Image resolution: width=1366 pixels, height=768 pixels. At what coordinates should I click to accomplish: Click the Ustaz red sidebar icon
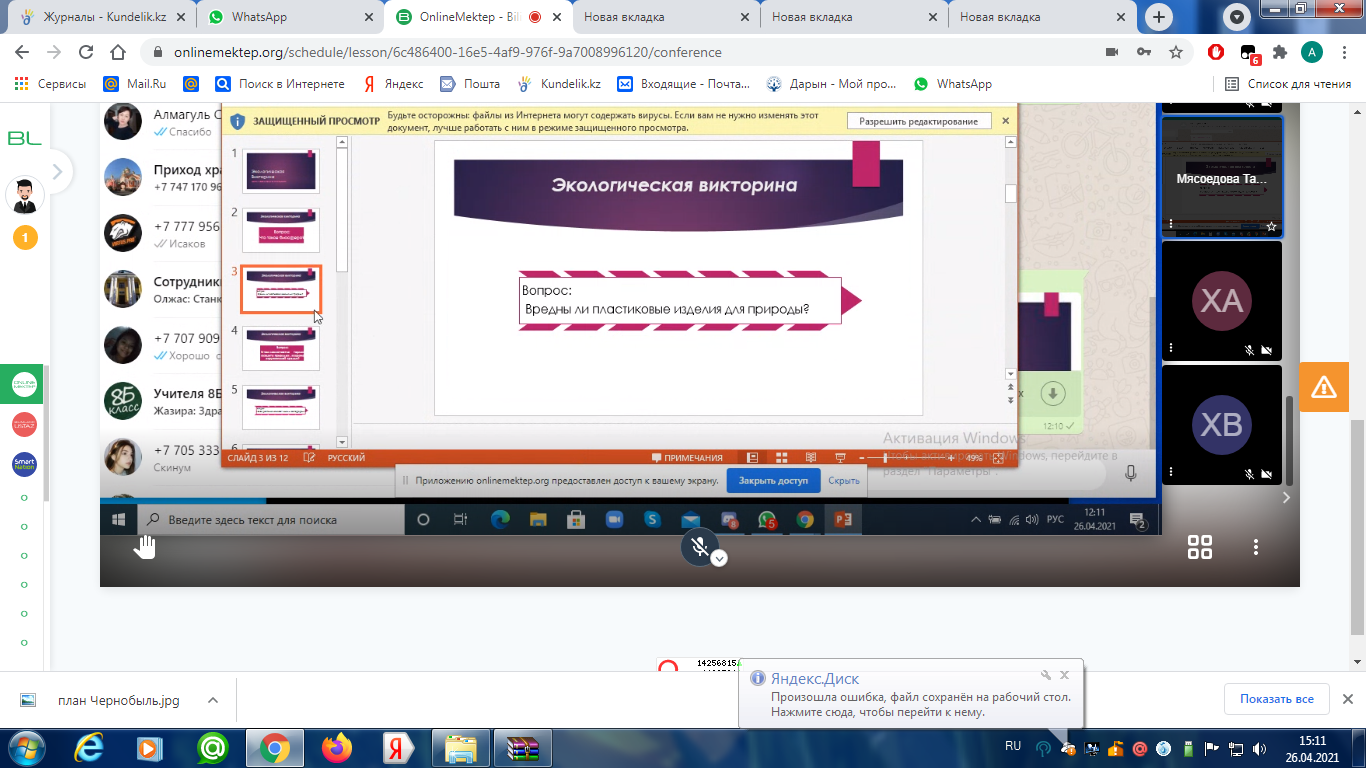pyautogui.click(x=24, y=424)
